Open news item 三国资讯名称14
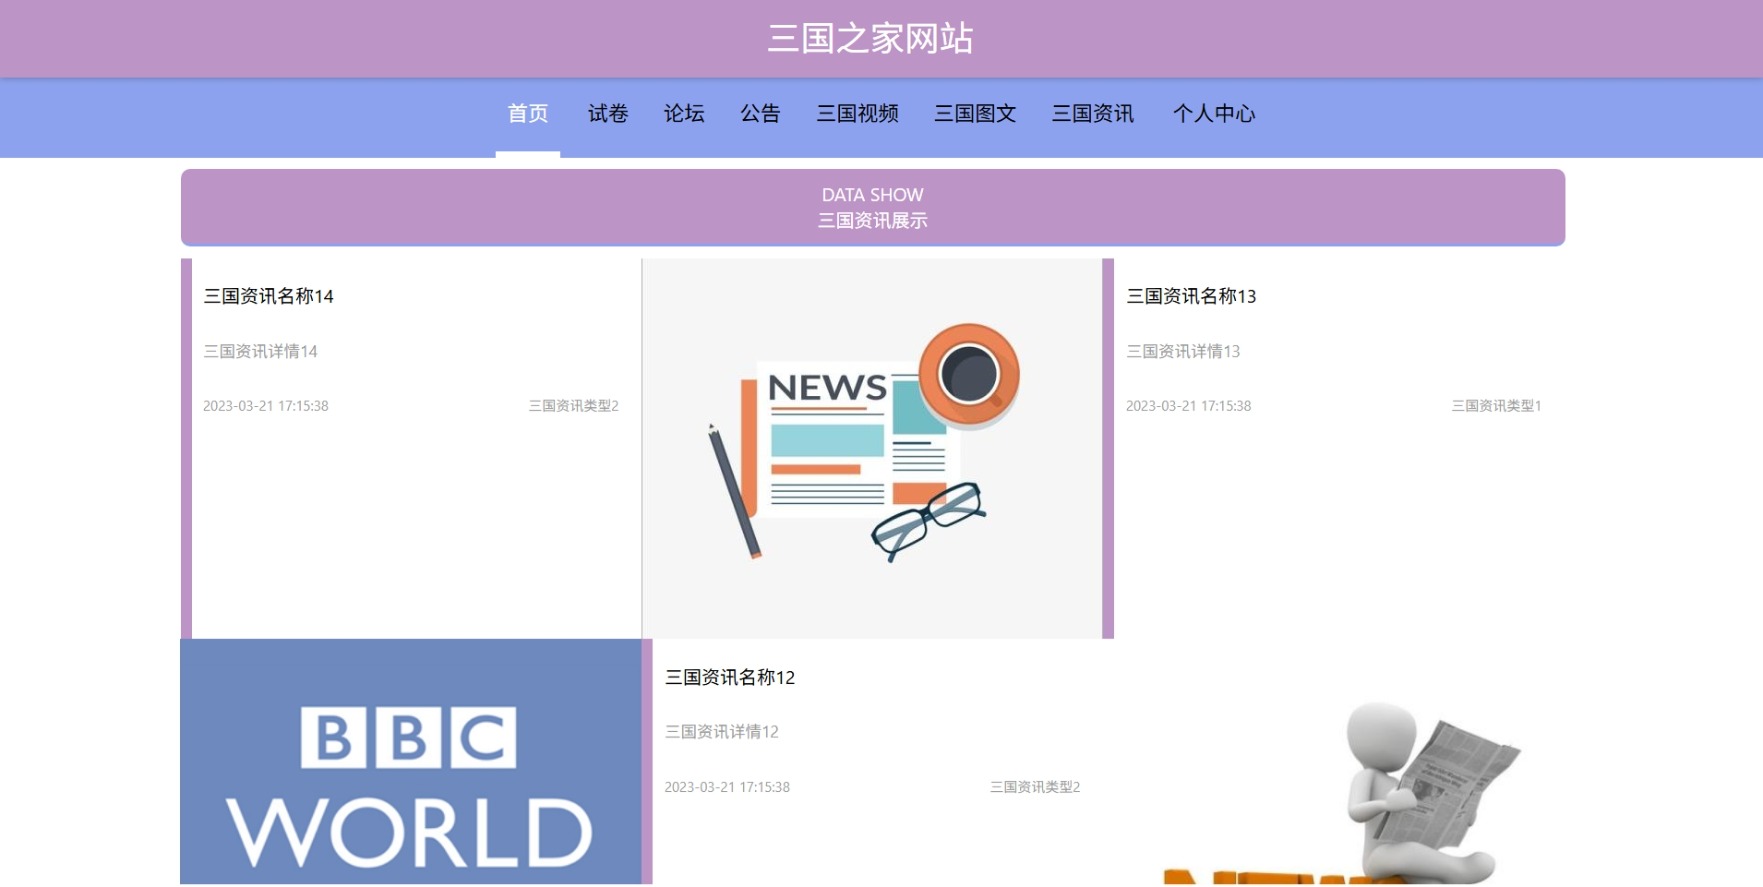This screenshot has height=887, width=1763. pyautogui.click(x=268, y=296)
